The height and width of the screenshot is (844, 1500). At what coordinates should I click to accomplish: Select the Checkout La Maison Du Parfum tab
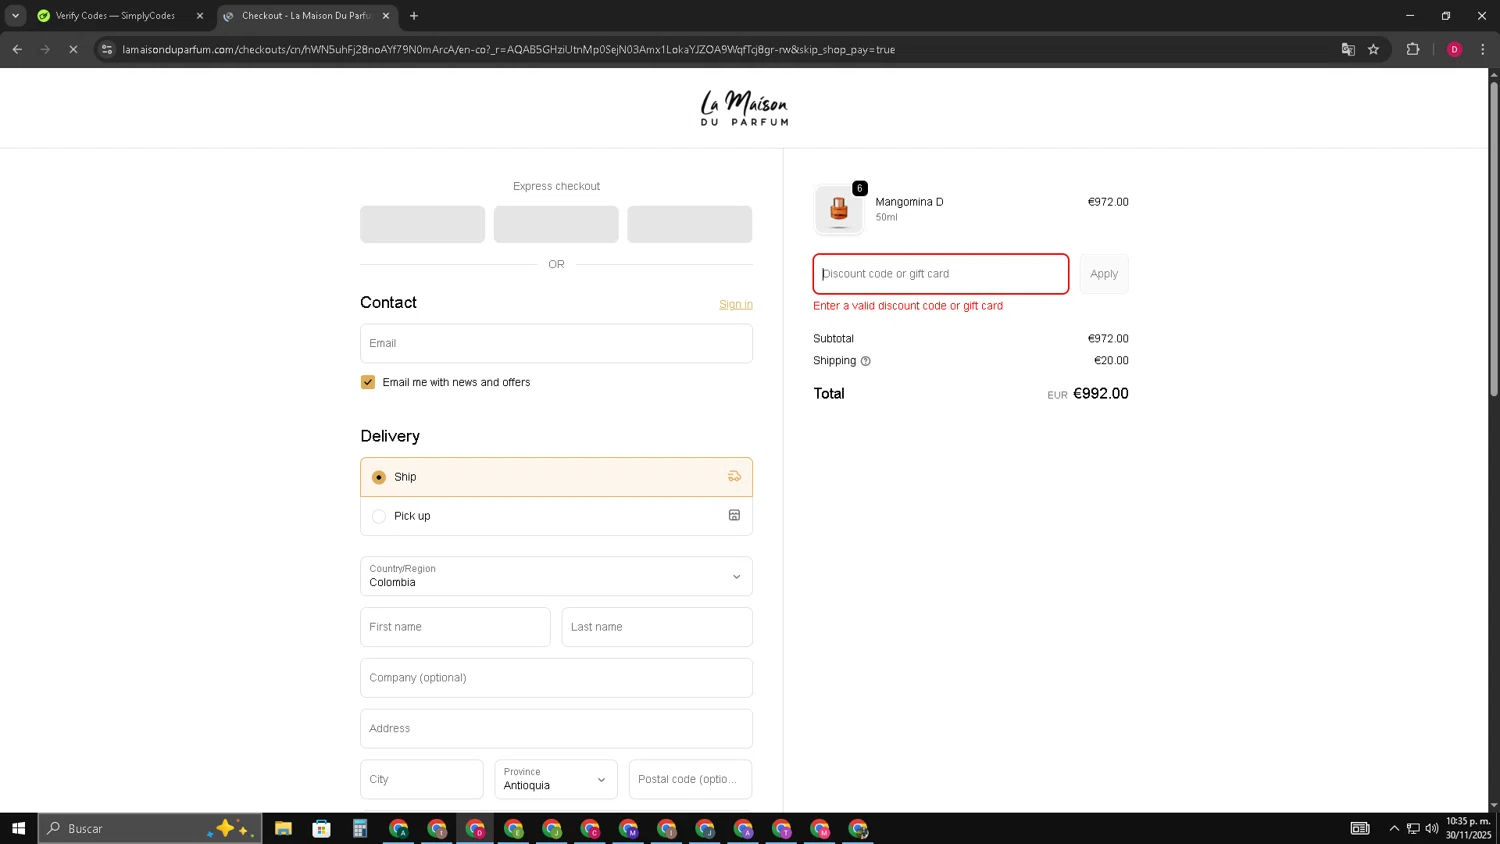(305, 16)
